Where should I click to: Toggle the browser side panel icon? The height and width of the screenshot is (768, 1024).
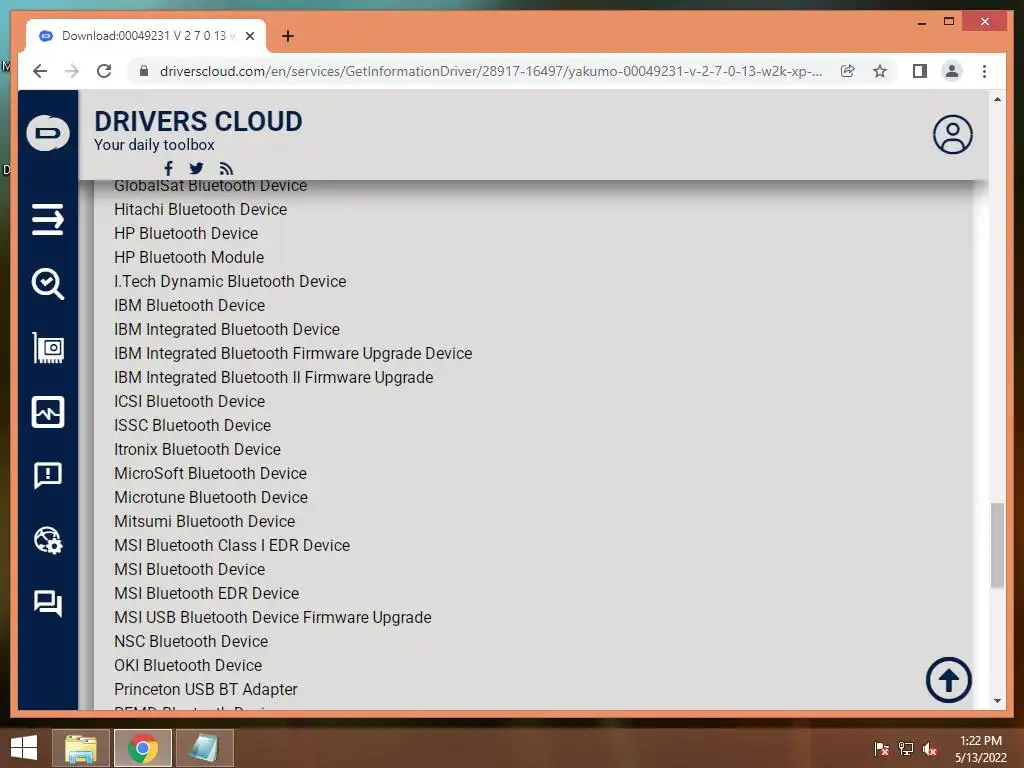click(920, 71)
